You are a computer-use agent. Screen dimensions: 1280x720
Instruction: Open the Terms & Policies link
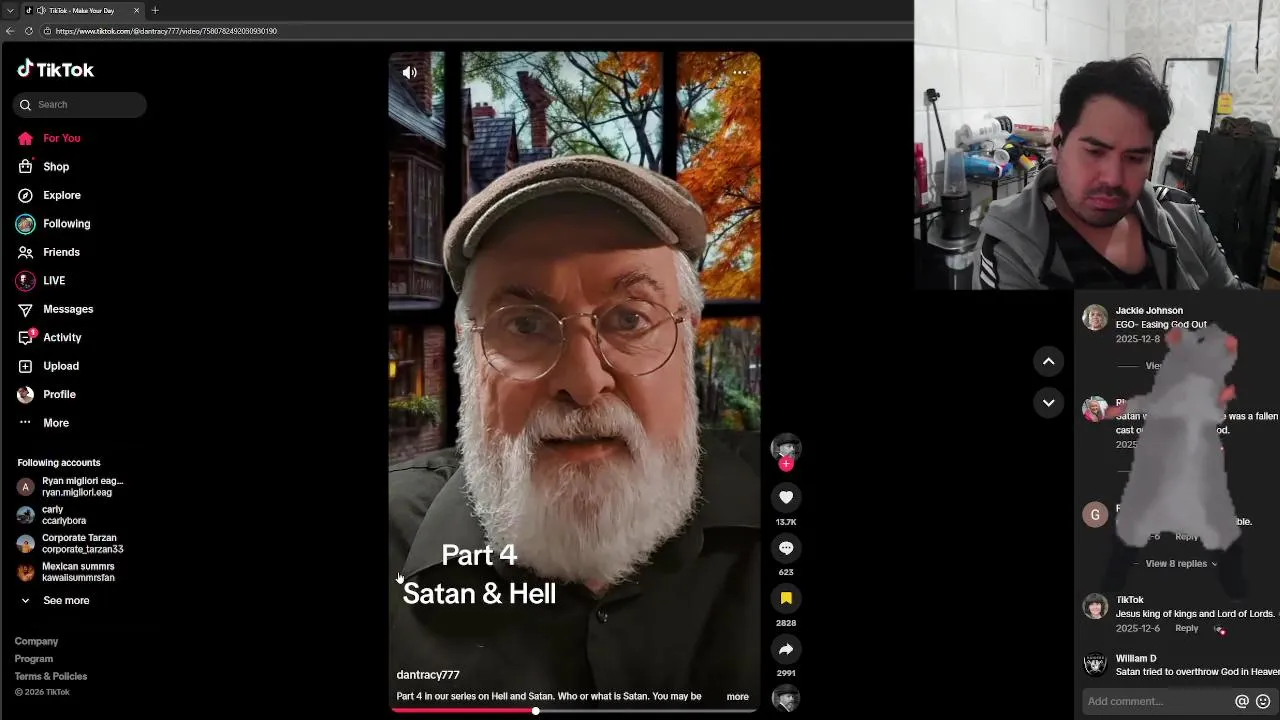click(x=51, y=676)
